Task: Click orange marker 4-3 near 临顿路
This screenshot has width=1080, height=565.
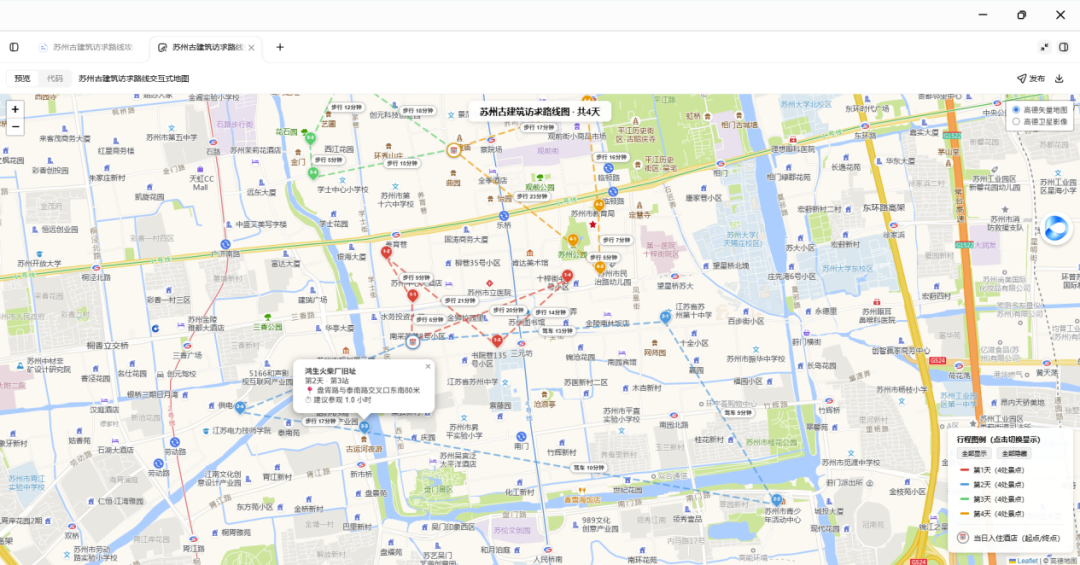Action: [x=599, y=205]
